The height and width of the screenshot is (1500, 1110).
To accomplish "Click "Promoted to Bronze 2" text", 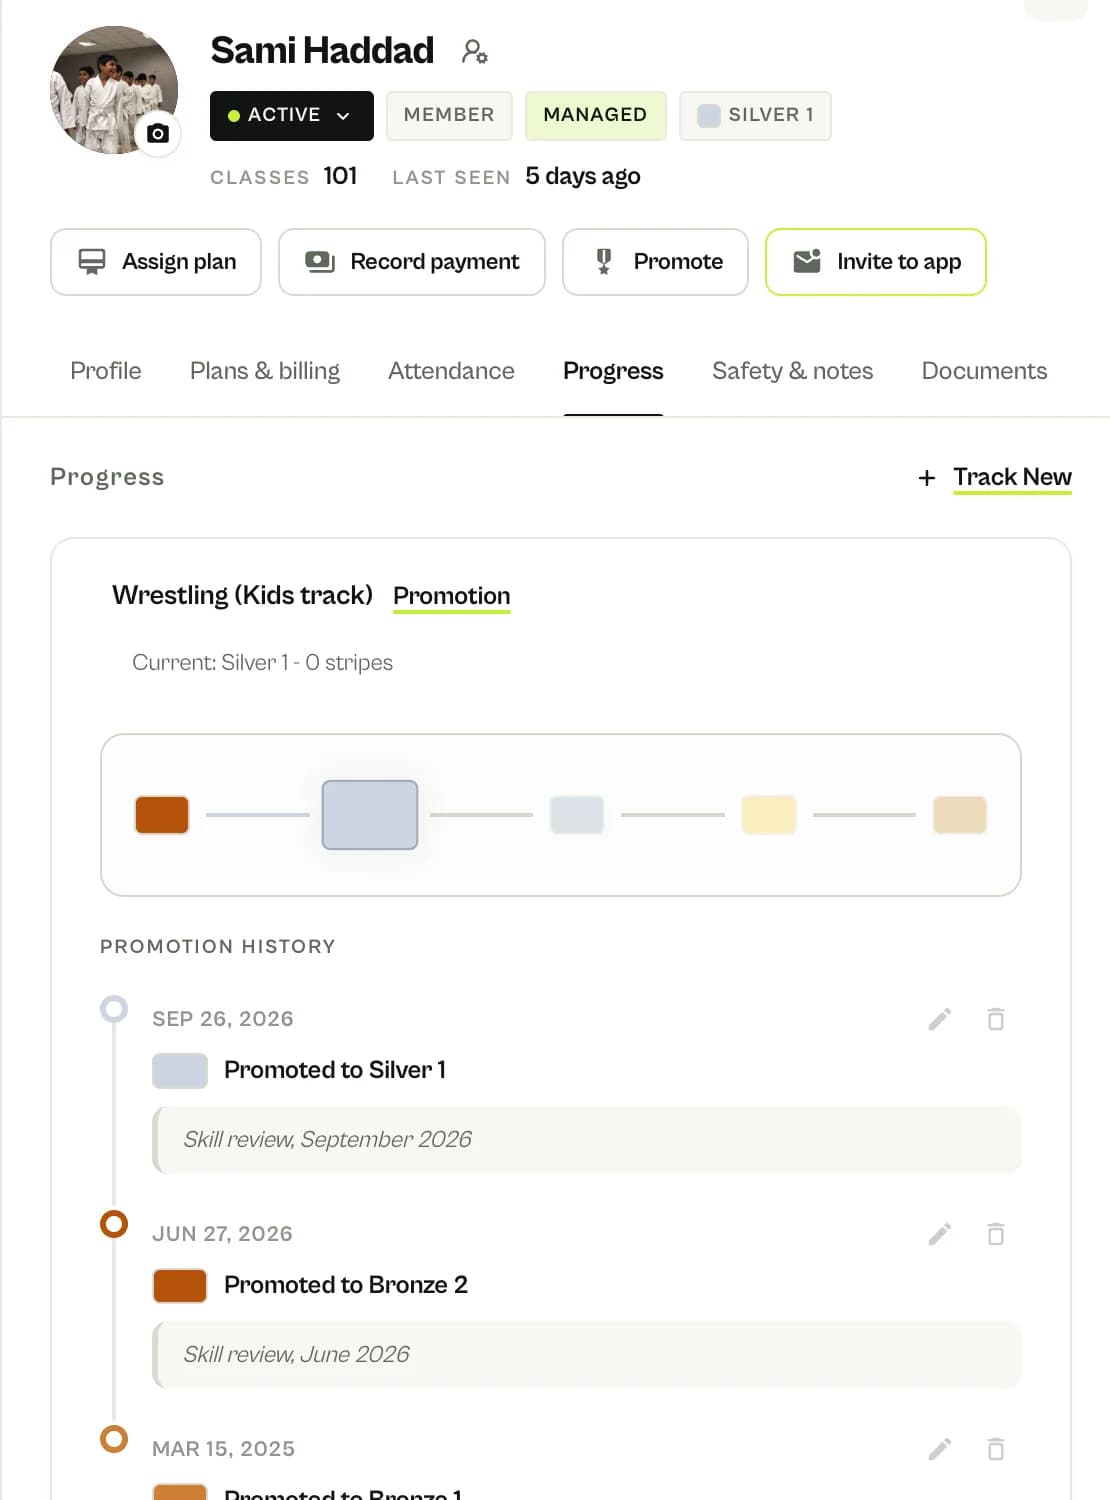I will pos(346,1285).
